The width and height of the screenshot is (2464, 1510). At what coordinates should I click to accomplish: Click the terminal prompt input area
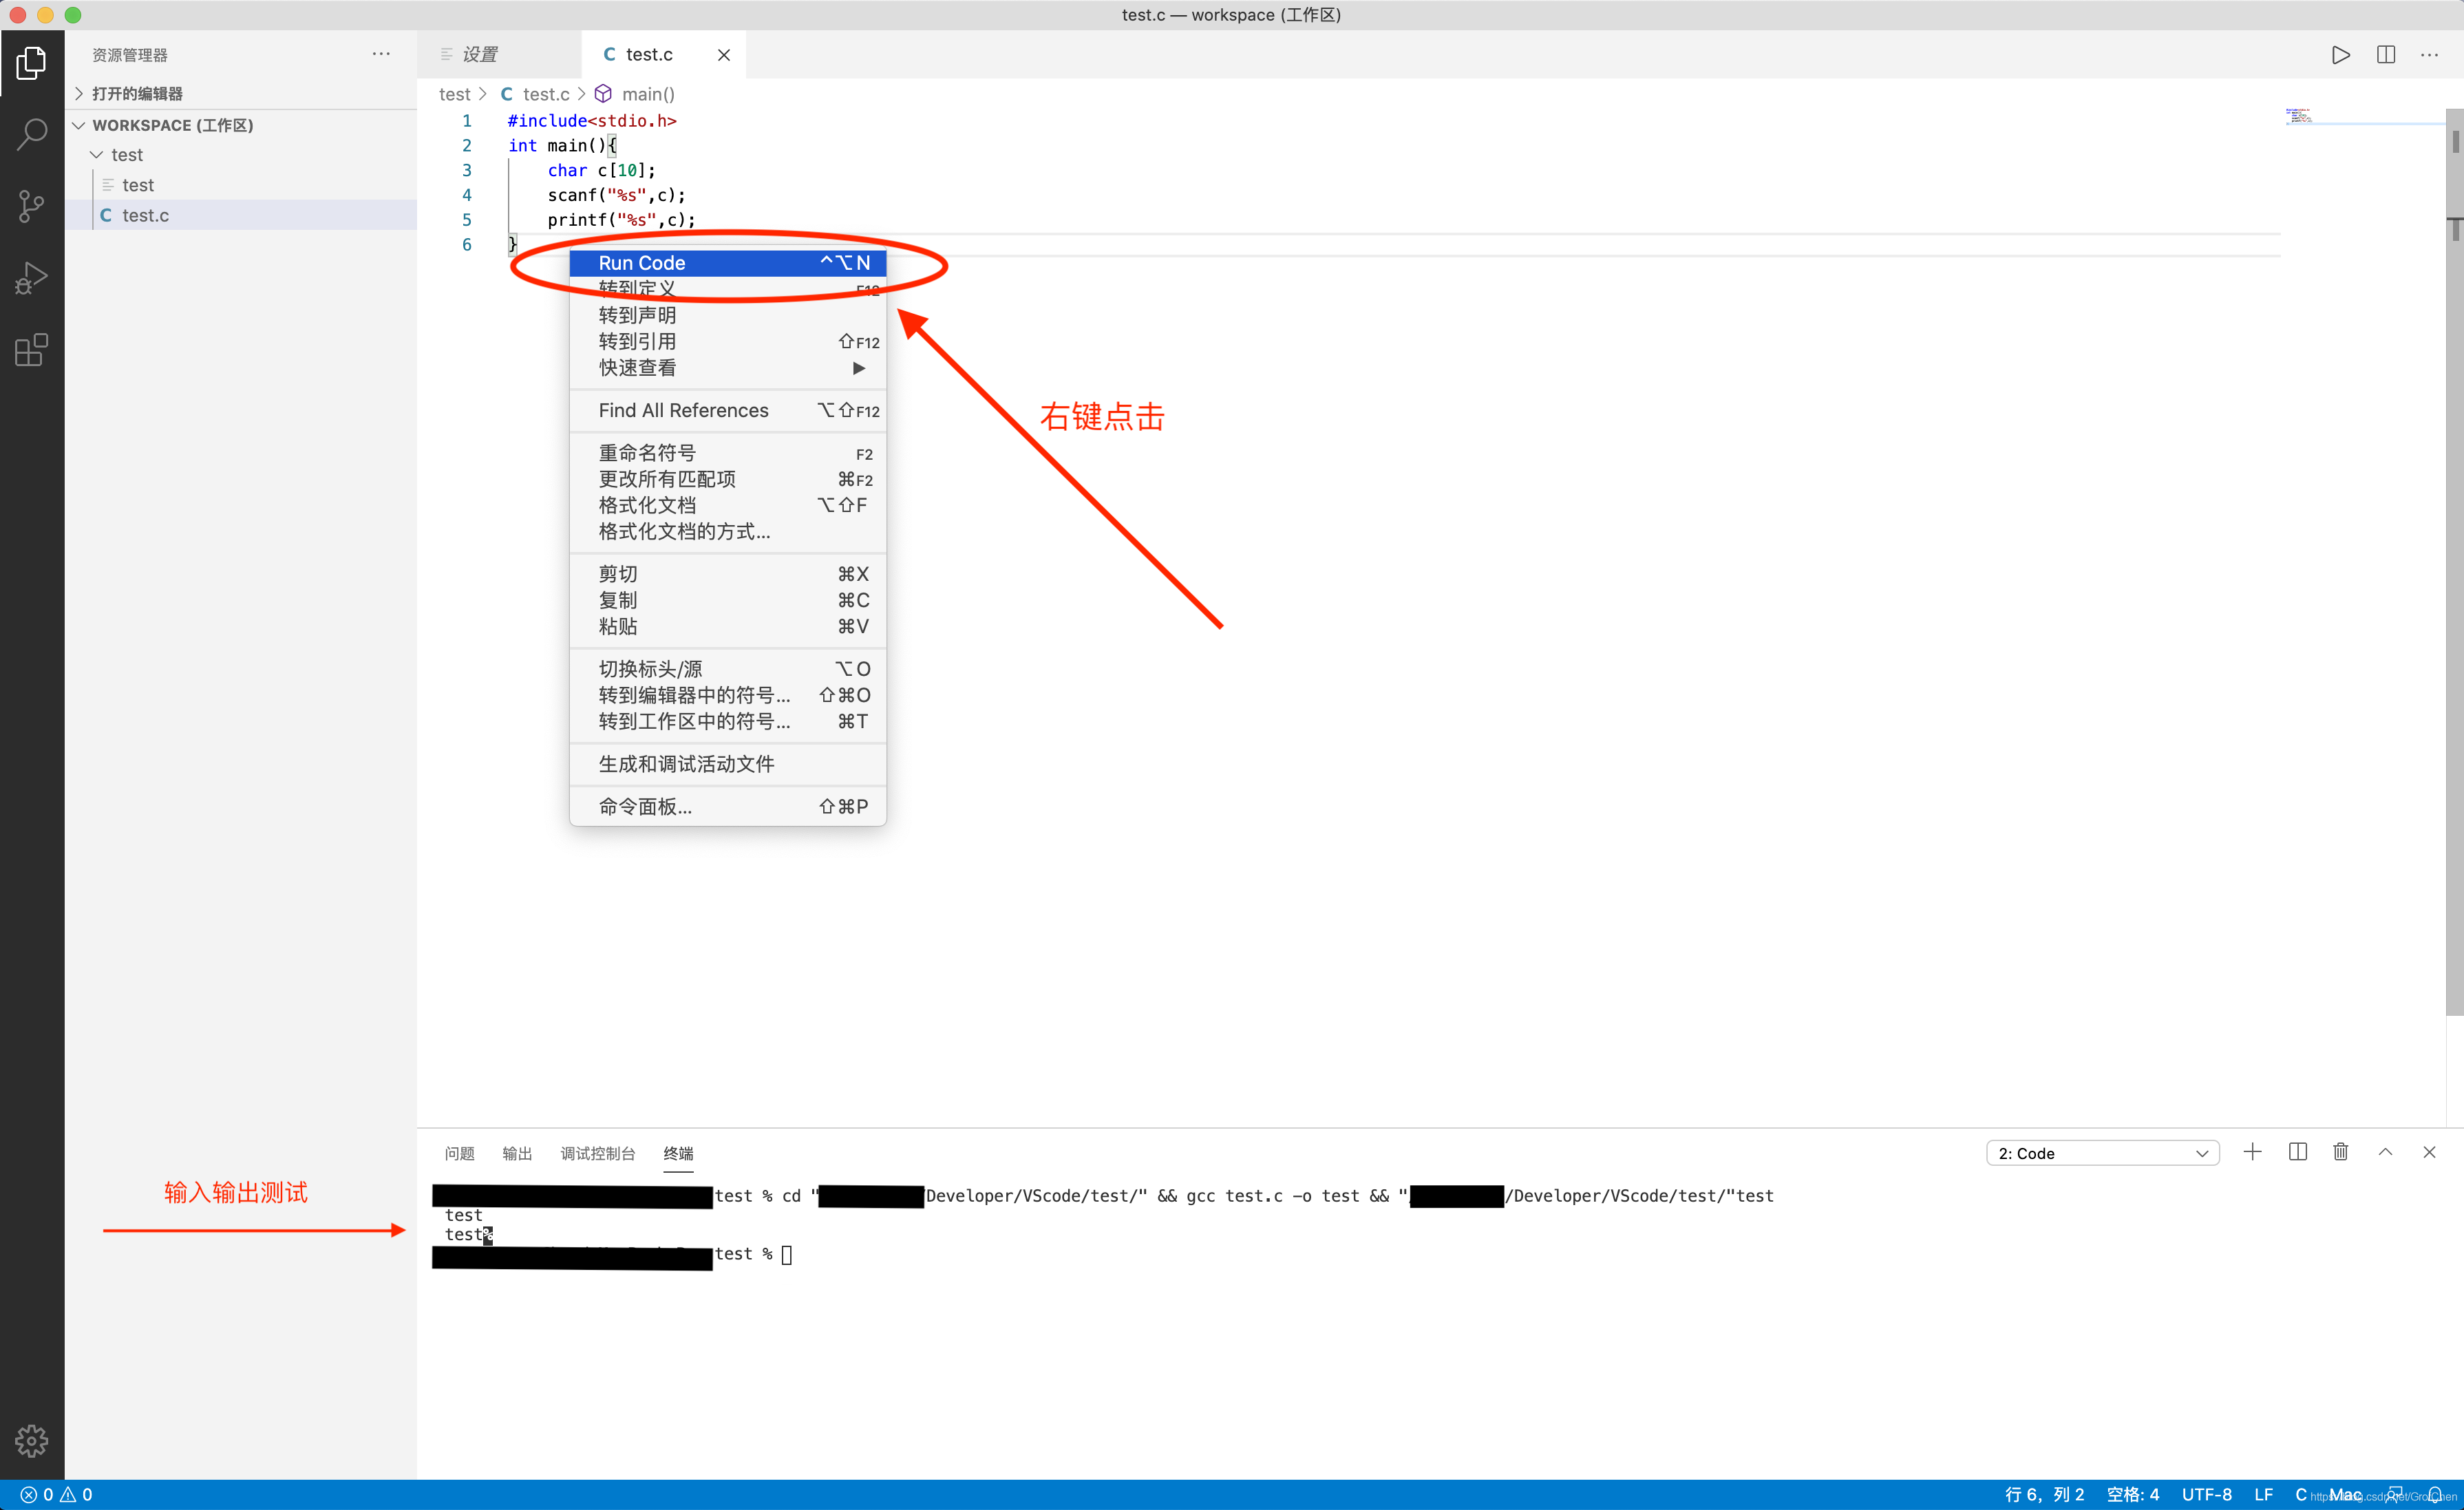787,1254
